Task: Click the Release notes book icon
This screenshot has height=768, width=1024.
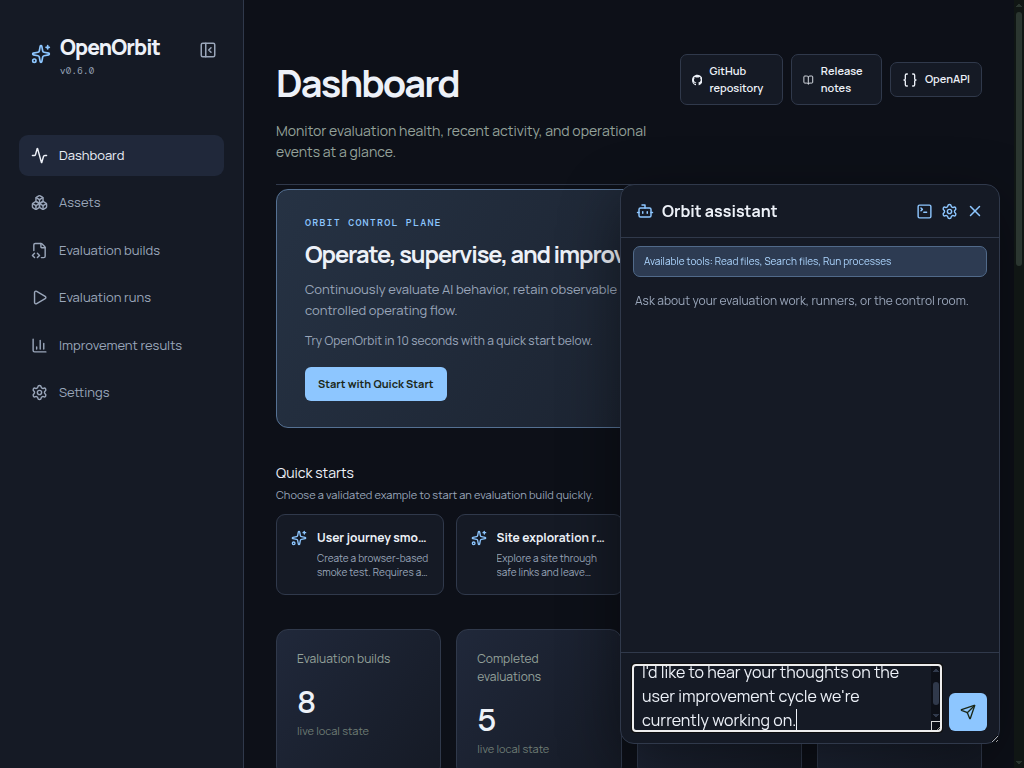Action: pos(808,80)
